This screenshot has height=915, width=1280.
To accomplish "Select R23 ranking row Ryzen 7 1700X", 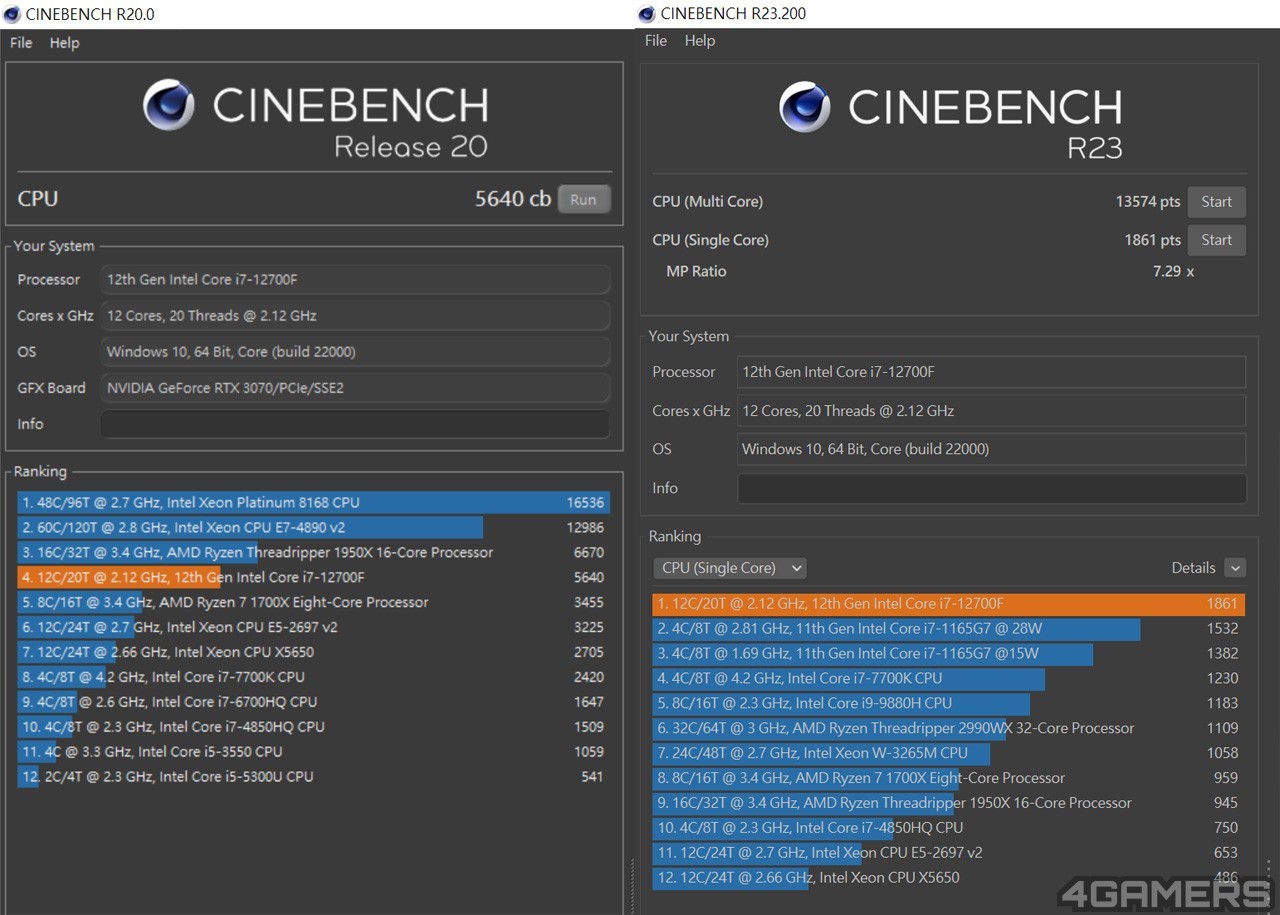I will (949, 778).
